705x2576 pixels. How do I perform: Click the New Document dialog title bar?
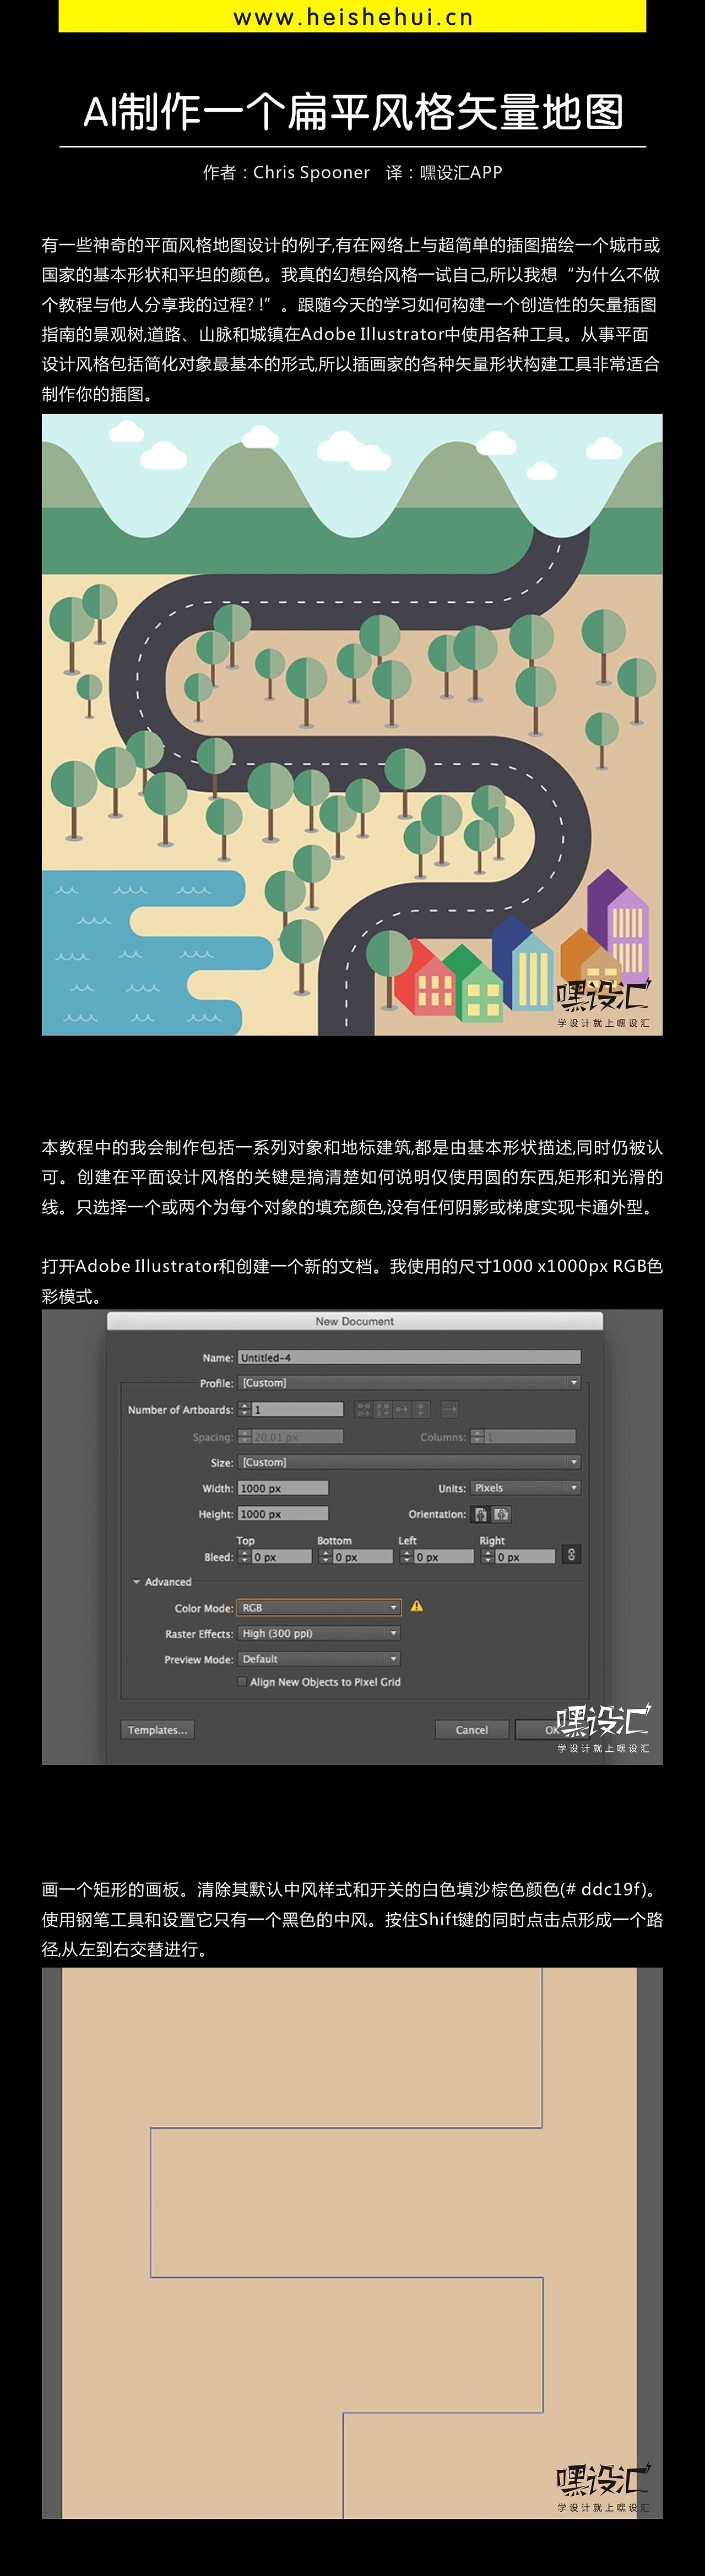click(355, 1321)
